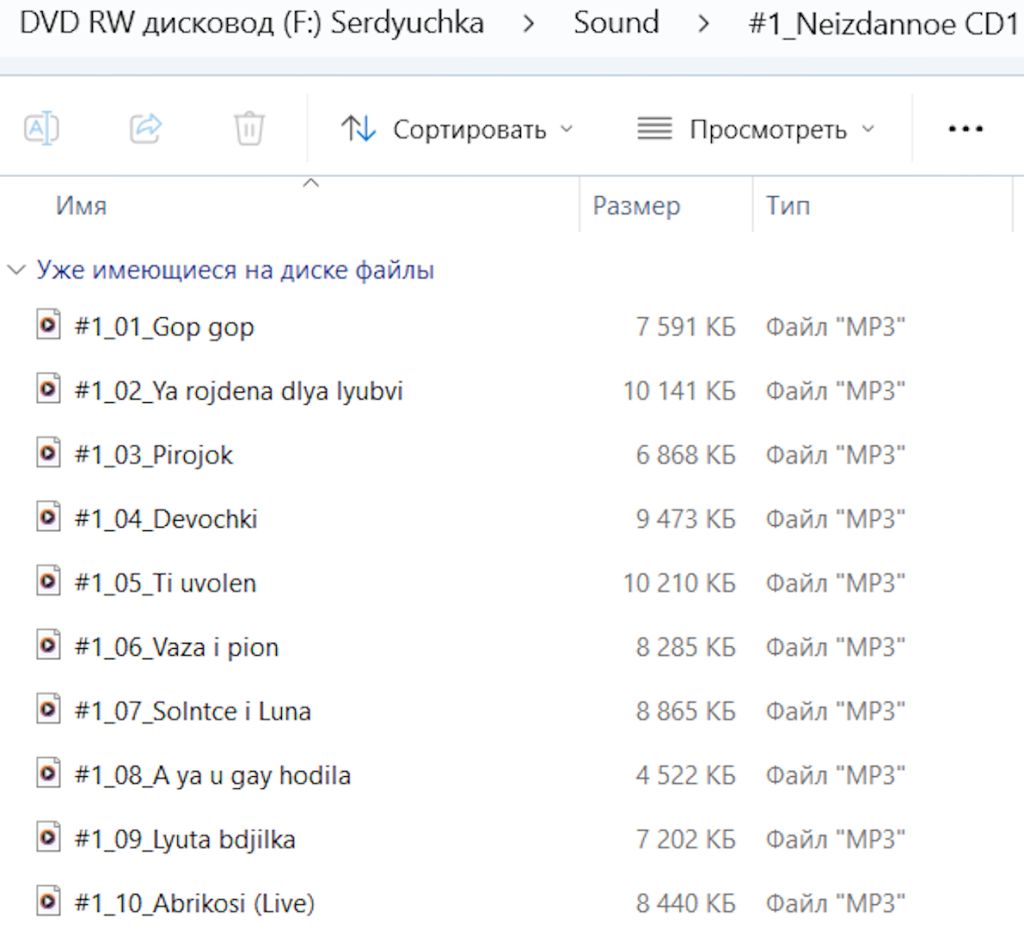The image size is (1024, 935).
Task: Select file #1_07_Solntce i Luna
Action: [x=193, y=710]
